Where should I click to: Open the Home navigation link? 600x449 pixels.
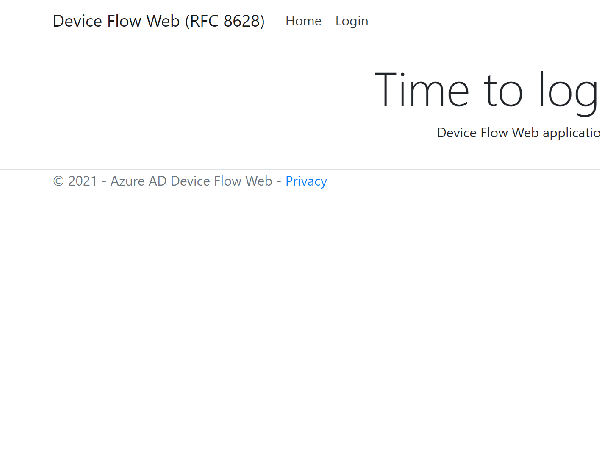pos(303,21)
